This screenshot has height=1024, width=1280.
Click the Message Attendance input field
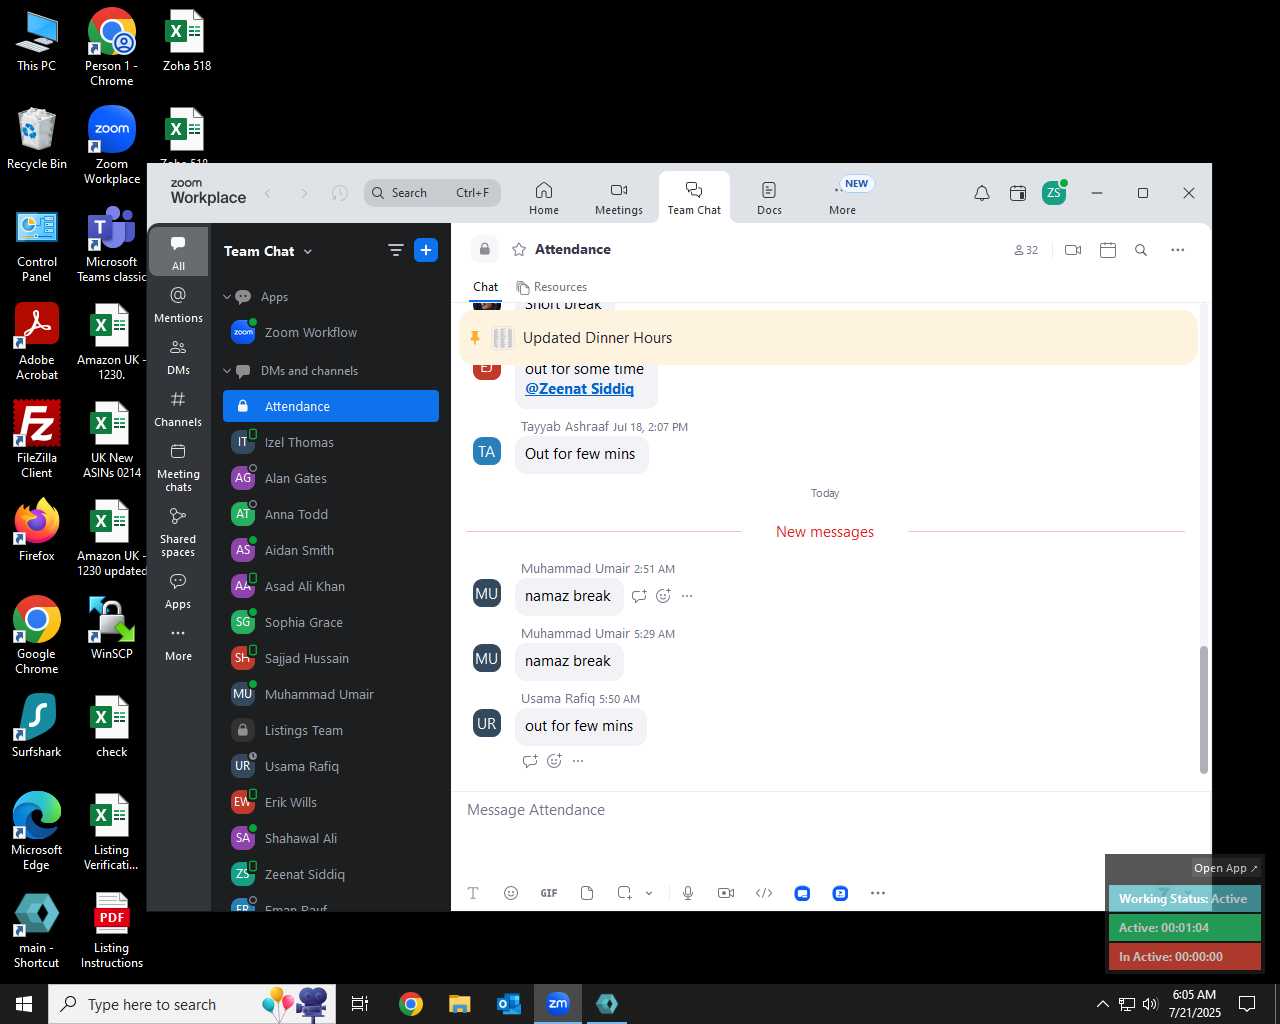point(830,810)
